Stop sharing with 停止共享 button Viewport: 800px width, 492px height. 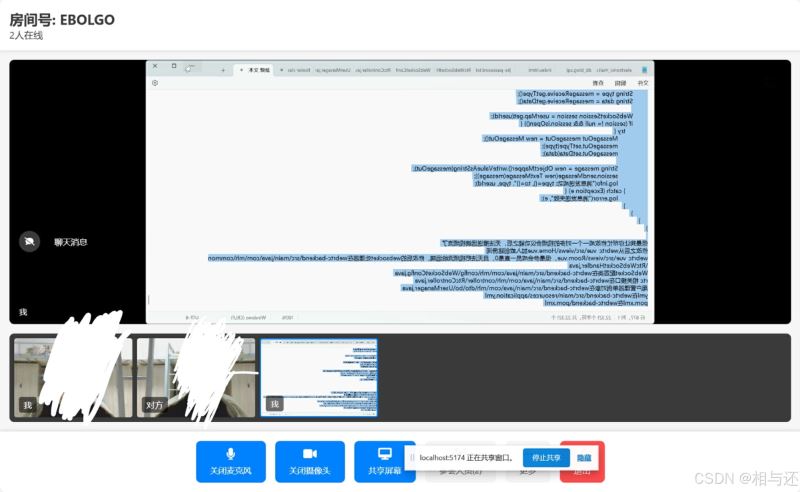point(546,458)
